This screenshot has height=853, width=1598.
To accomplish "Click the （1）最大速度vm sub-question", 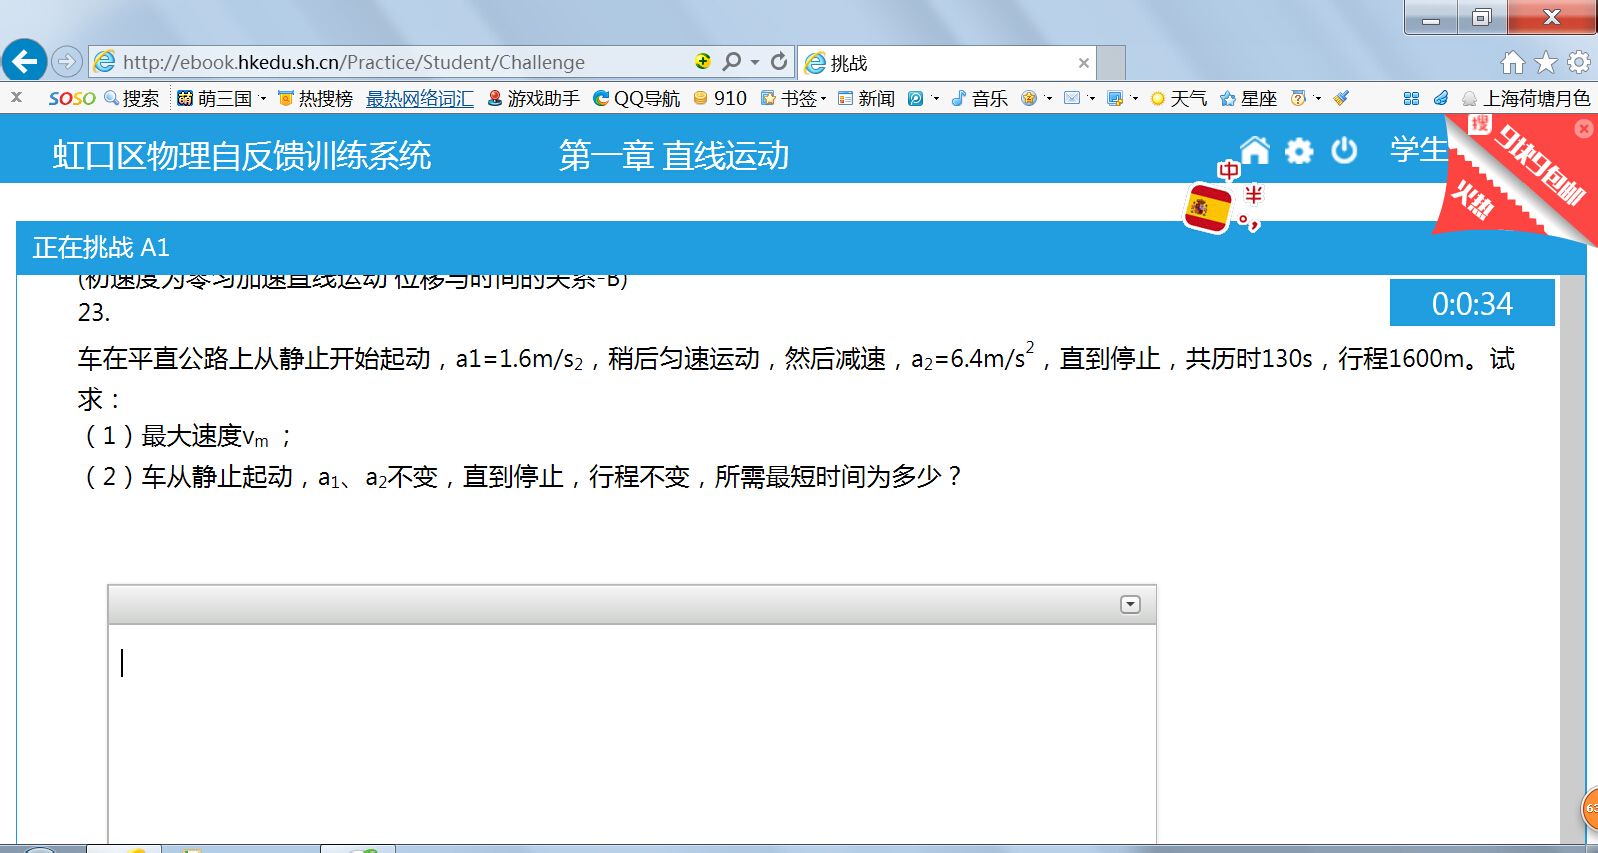I will coord(186,437).
